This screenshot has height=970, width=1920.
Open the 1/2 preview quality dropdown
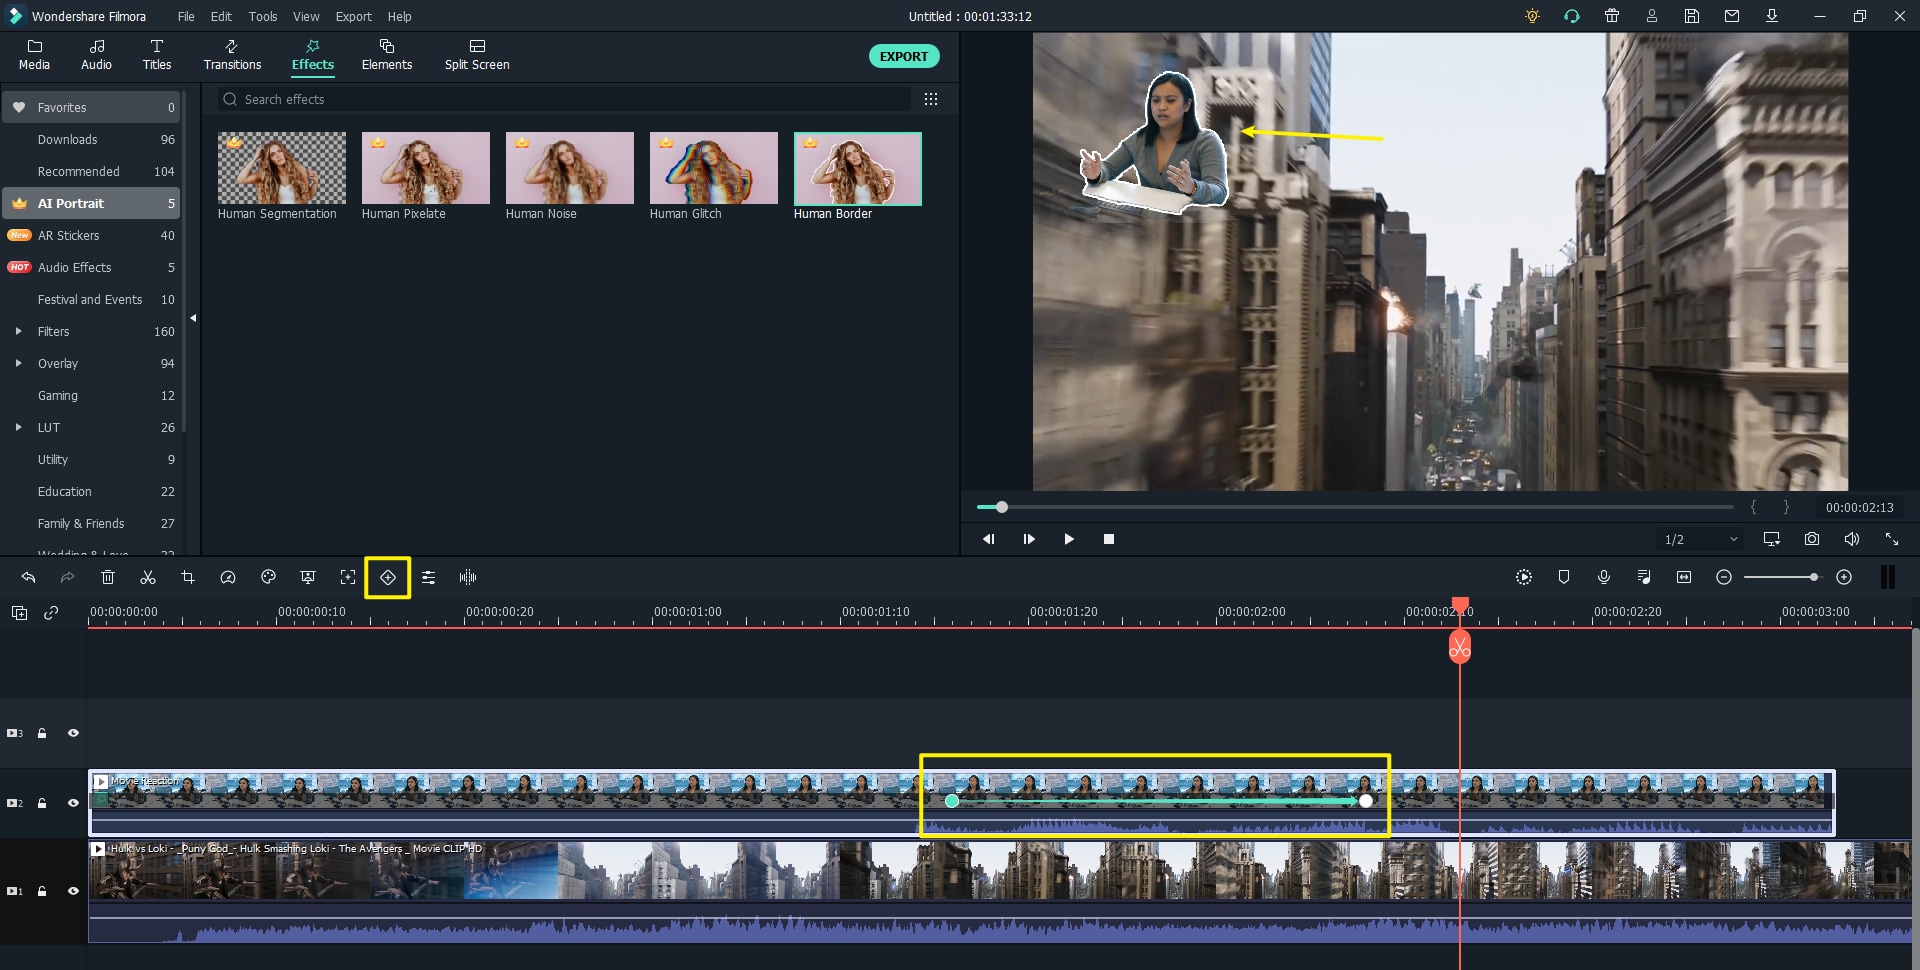coord(1700,539)
